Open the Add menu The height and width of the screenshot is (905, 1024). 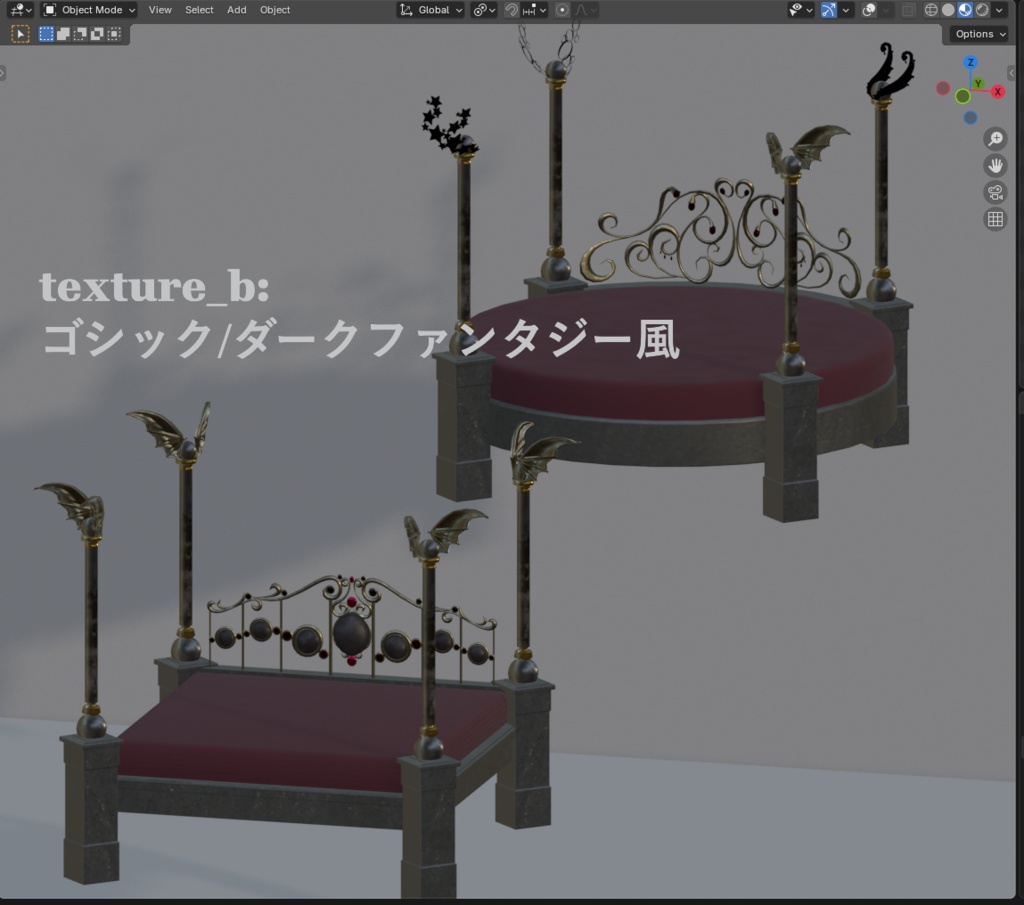click(x=236, y=10)
